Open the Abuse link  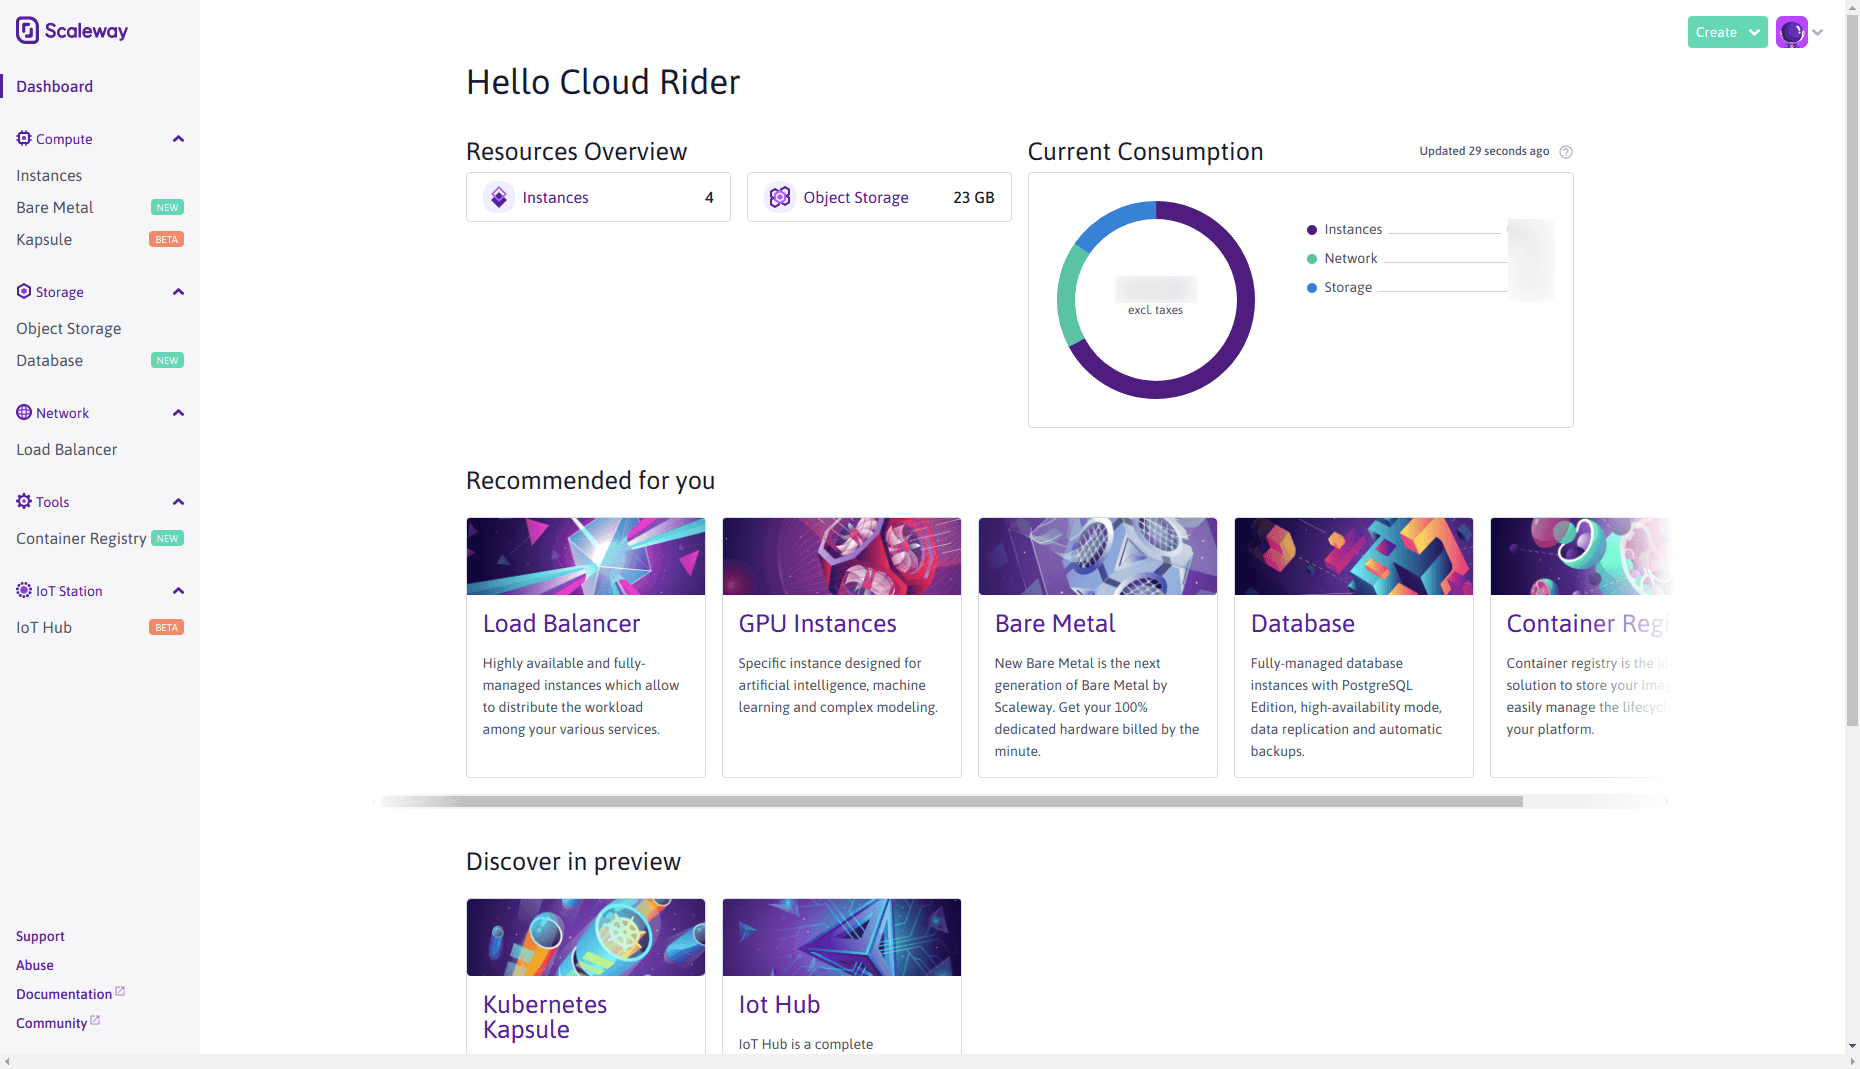coord(35,965)
